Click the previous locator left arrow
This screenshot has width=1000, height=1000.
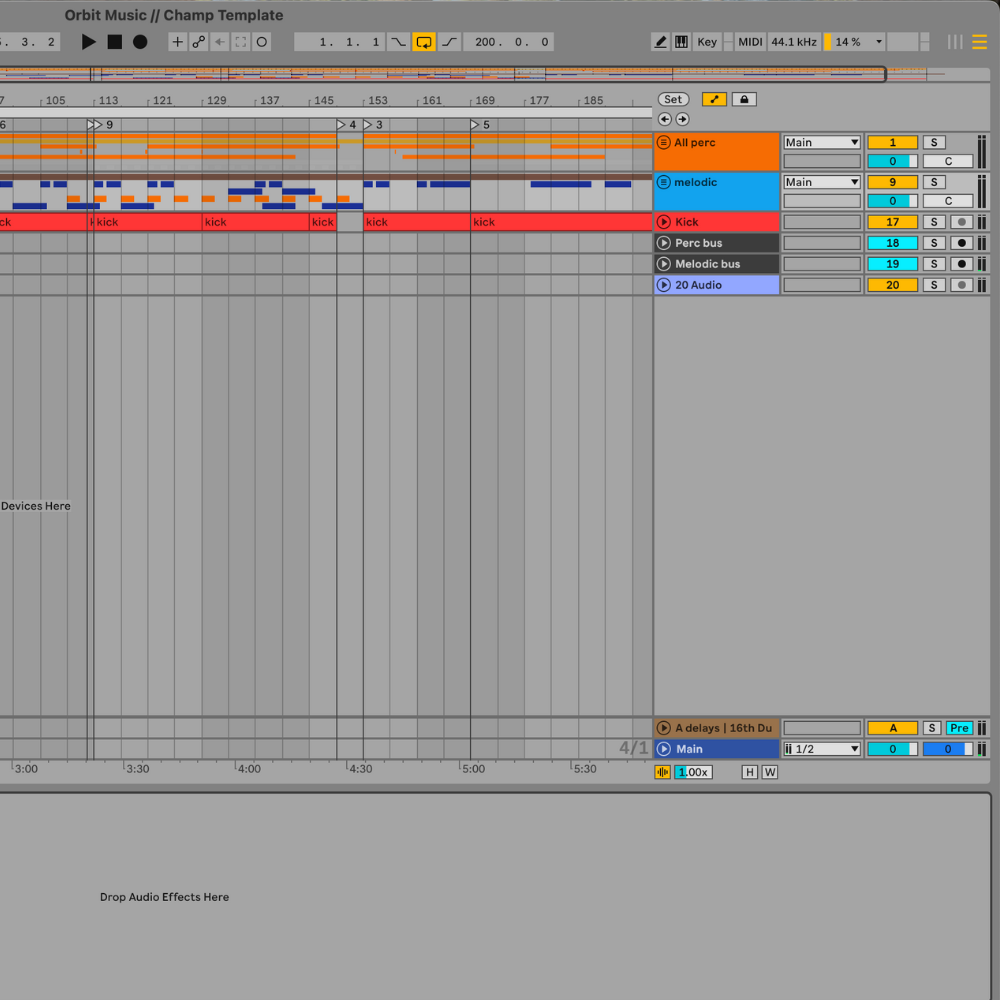[x=665, y=119]
